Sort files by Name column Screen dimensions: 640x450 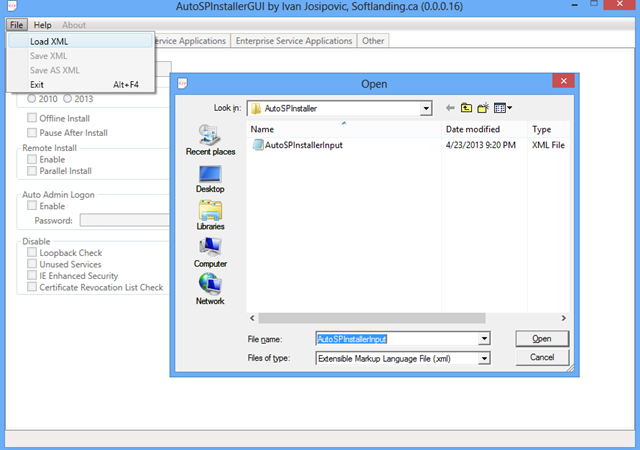[x=344, y=129]
